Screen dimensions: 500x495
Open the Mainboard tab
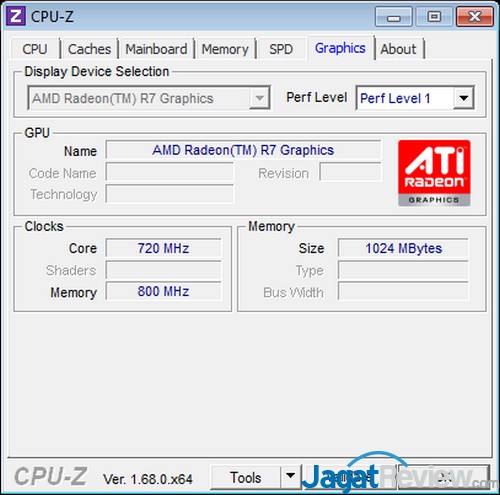point(156,49)
